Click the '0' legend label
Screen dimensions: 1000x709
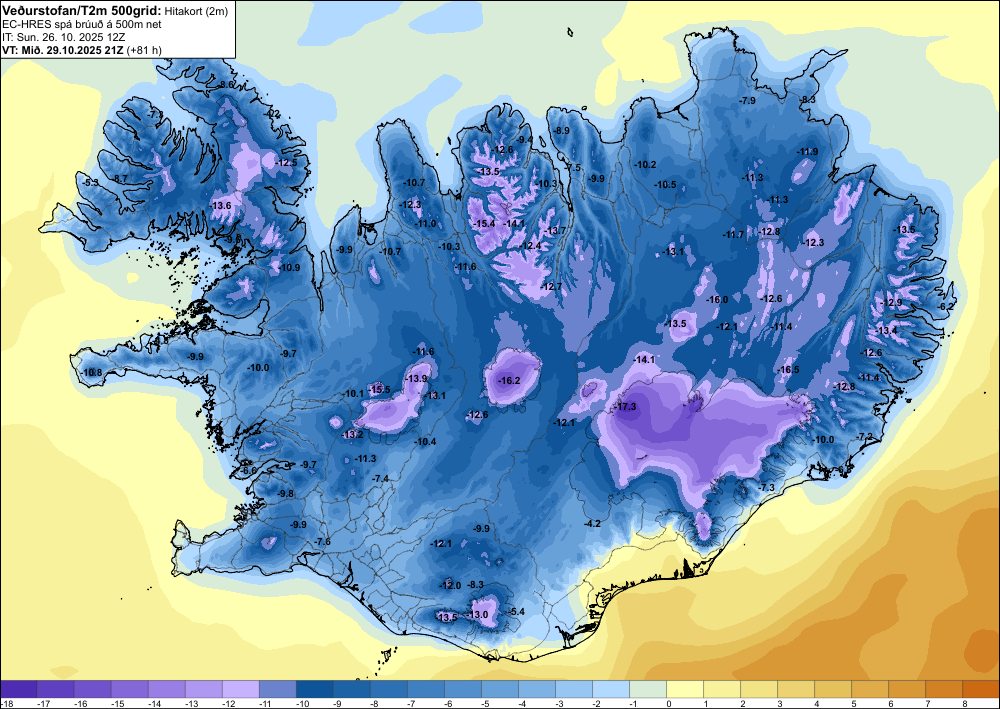[668, 703]
